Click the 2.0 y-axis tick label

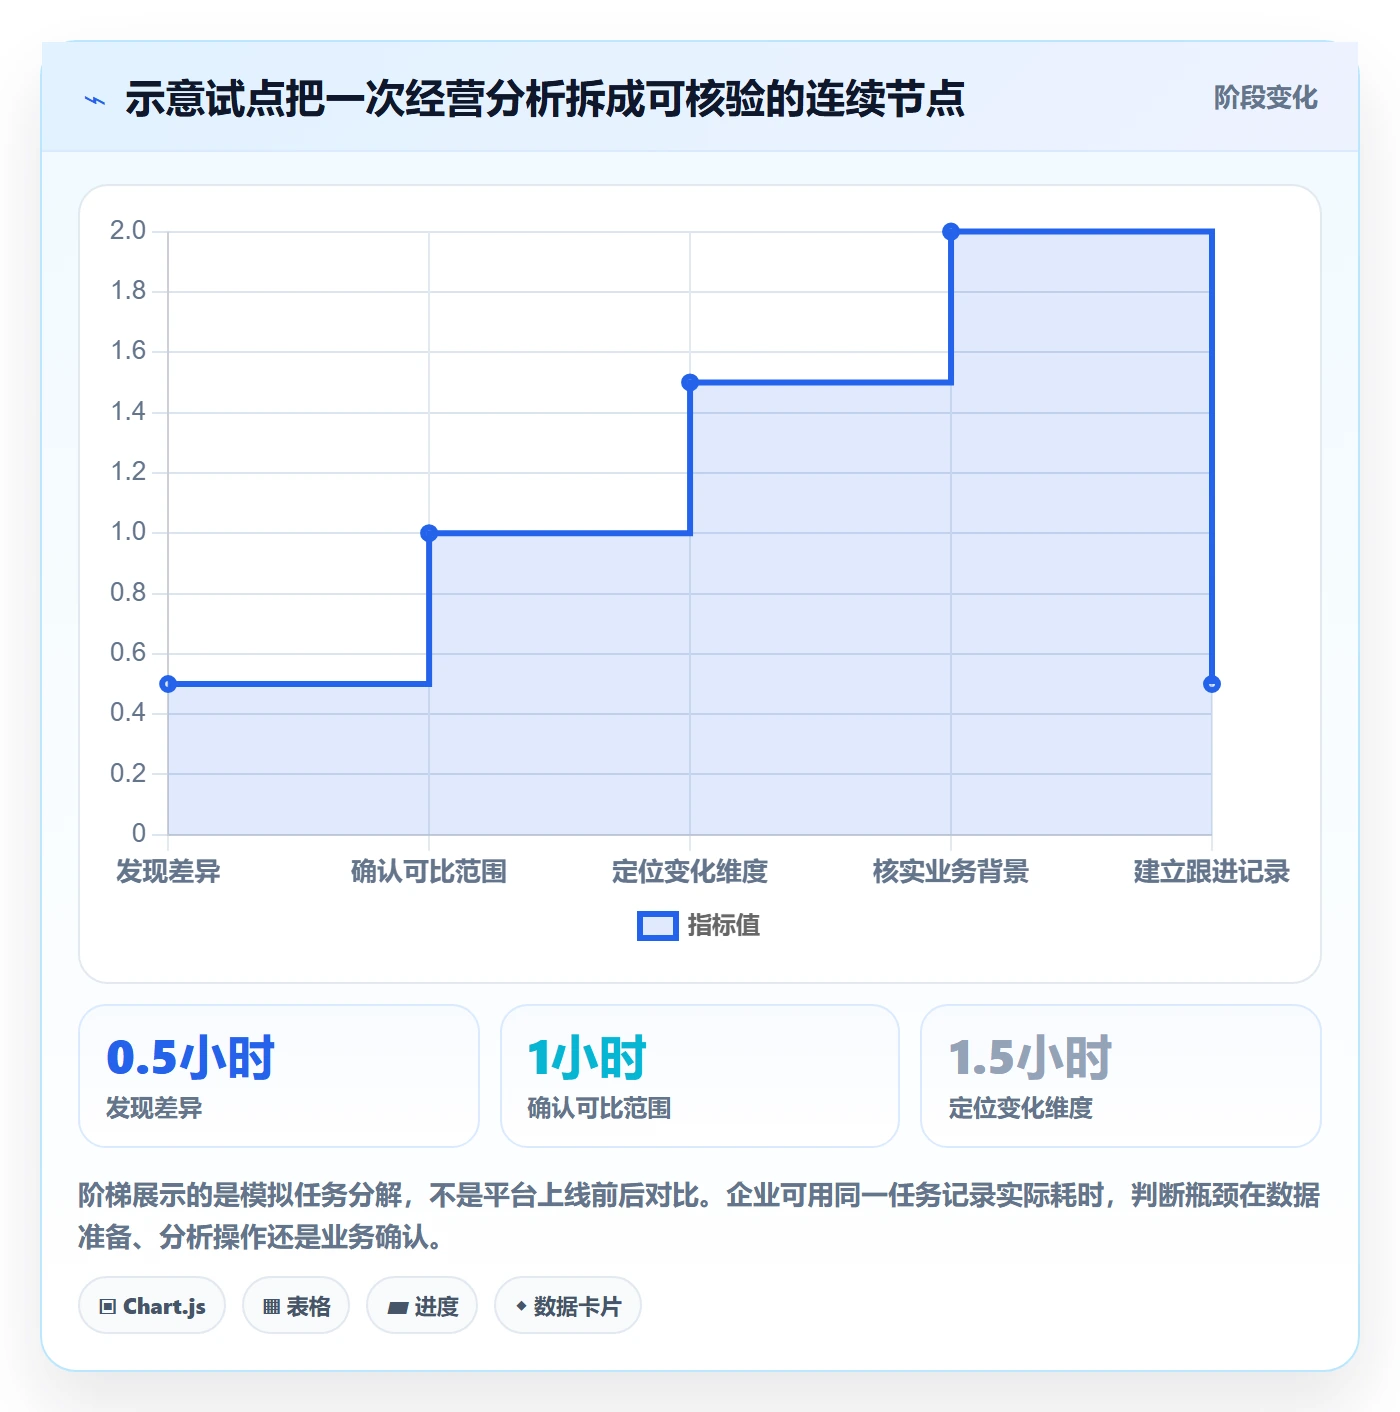[128, 231]
